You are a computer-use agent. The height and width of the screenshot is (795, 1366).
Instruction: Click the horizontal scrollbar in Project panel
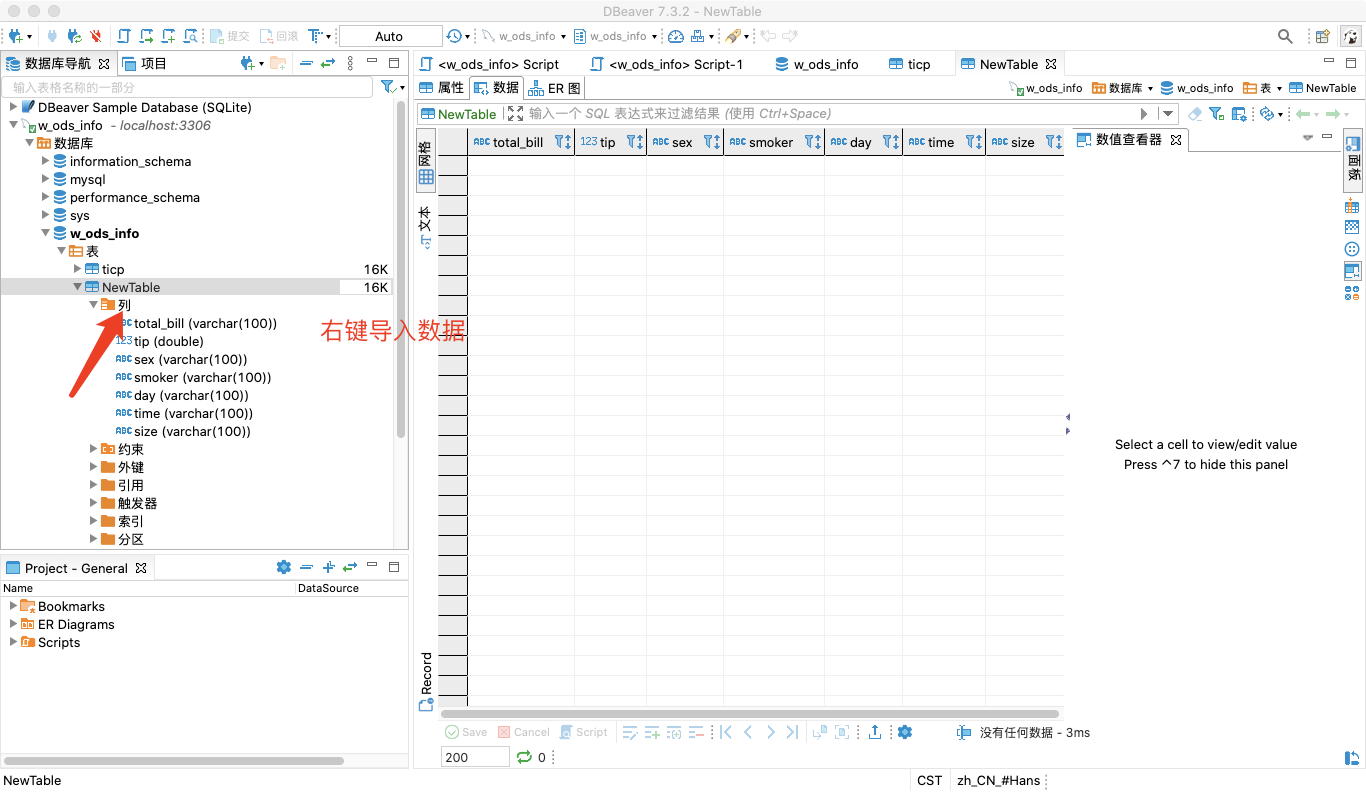coord(174,761)
